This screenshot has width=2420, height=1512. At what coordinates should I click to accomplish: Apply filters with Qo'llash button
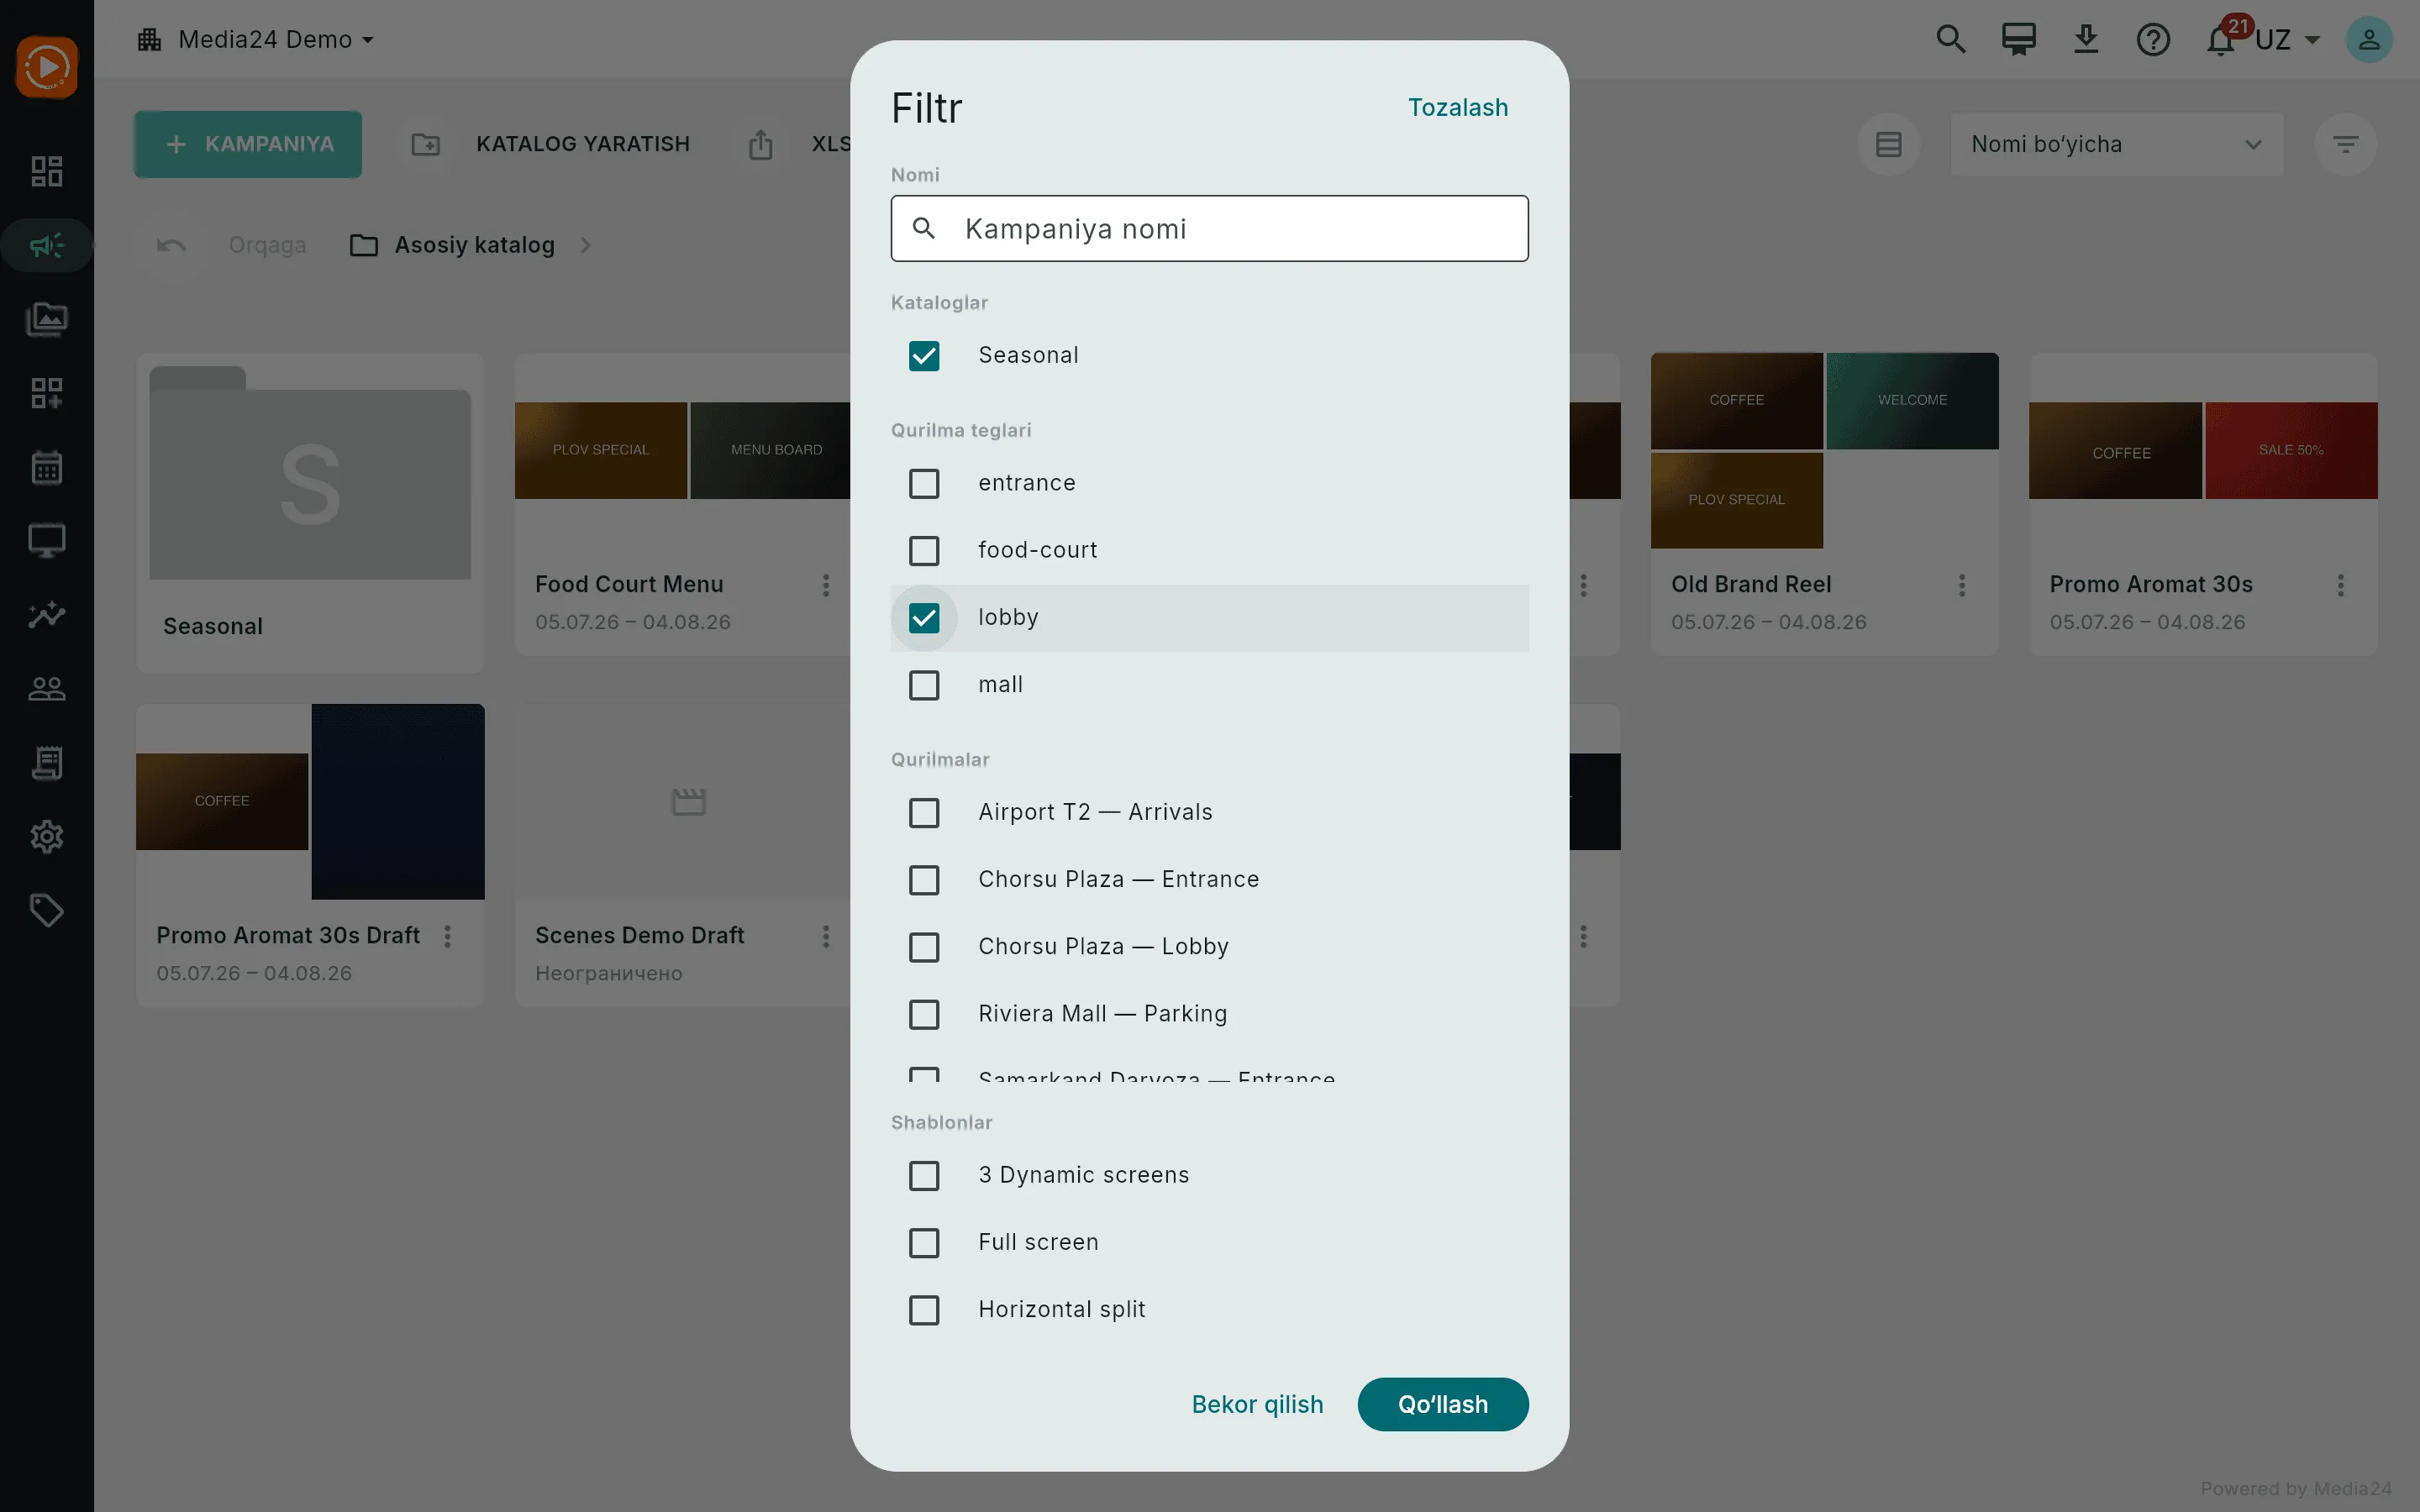[x=1442, y=1404]
